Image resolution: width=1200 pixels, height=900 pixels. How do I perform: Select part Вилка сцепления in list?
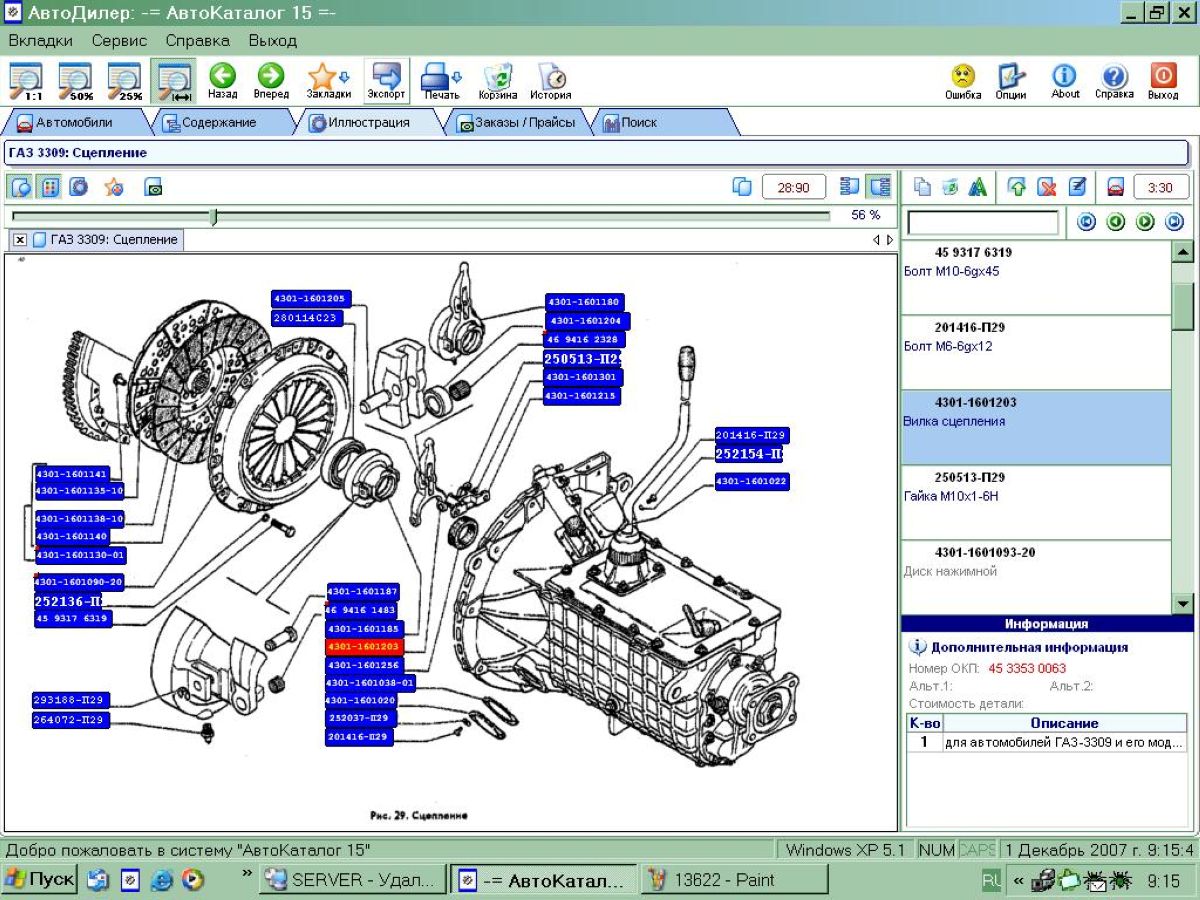[x=1036, y=428]
